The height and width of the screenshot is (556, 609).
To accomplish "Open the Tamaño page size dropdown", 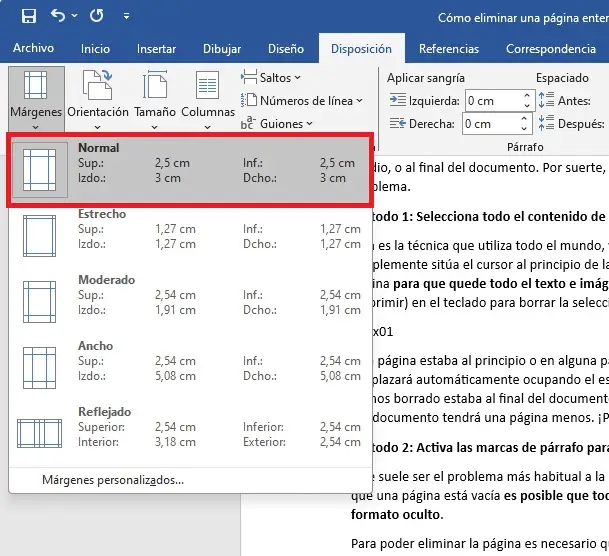I will (x=155, y=99).
